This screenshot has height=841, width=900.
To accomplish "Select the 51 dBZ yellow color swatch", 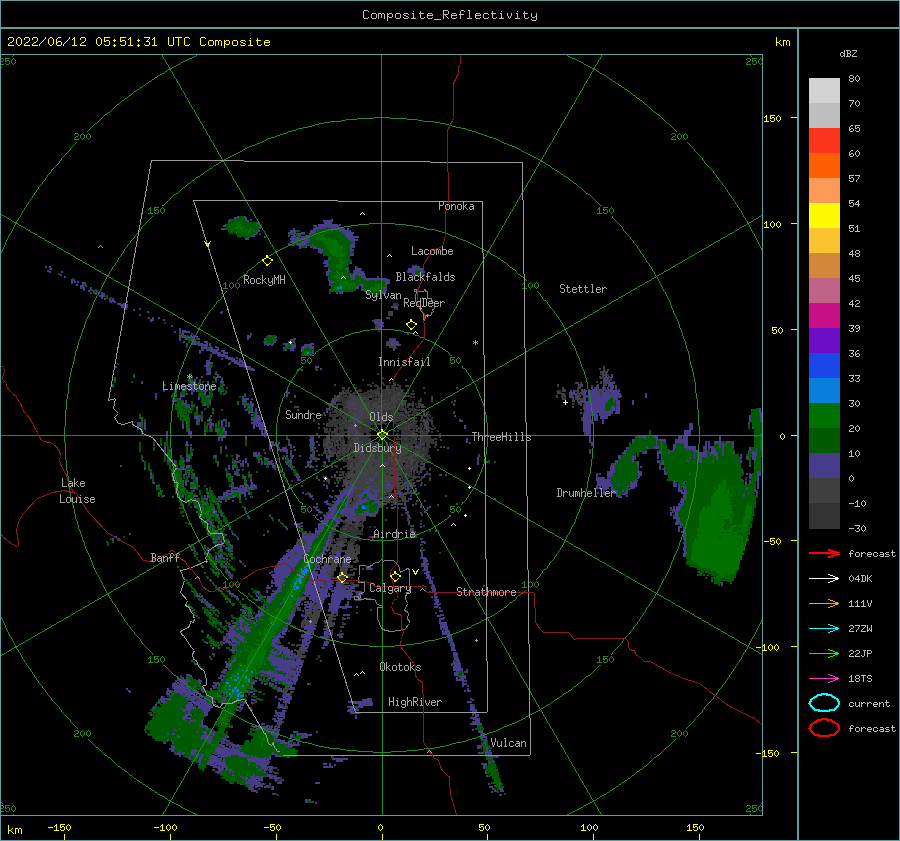I will (x=824, y=216).
